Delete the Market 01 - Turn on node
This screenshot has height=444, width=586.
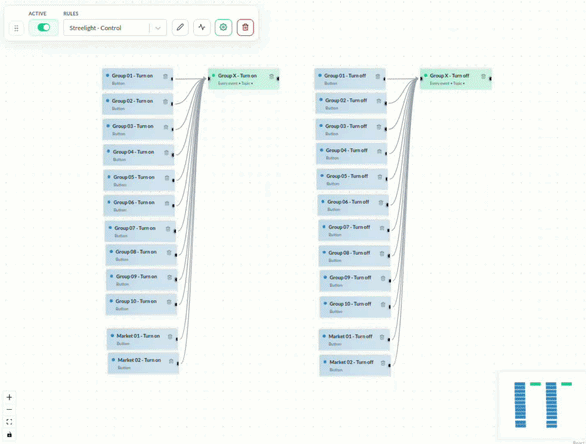tap(170, 337)
